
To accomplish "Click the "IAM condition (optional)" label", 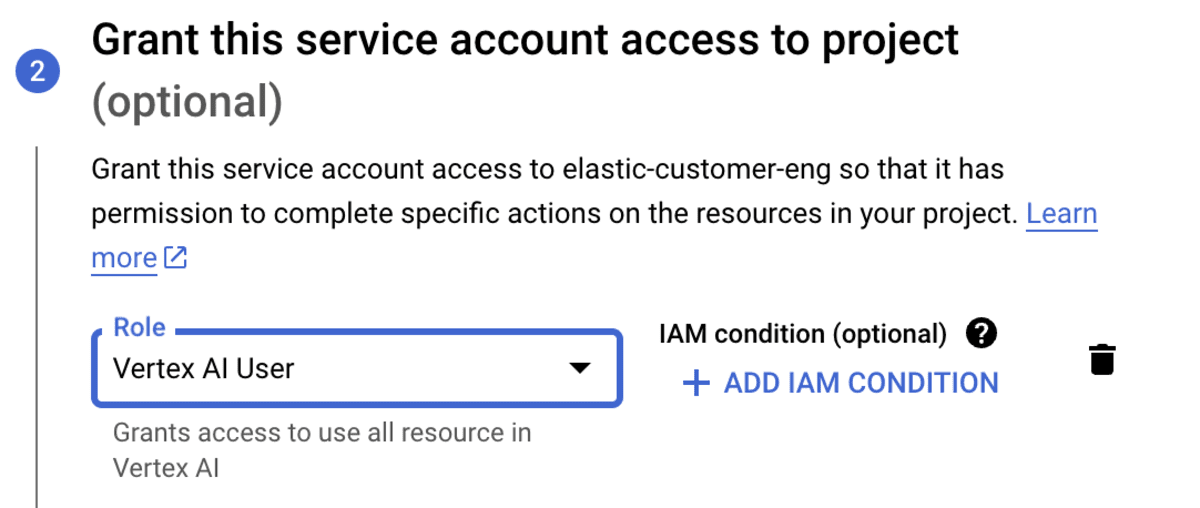I will pos(802,334).
